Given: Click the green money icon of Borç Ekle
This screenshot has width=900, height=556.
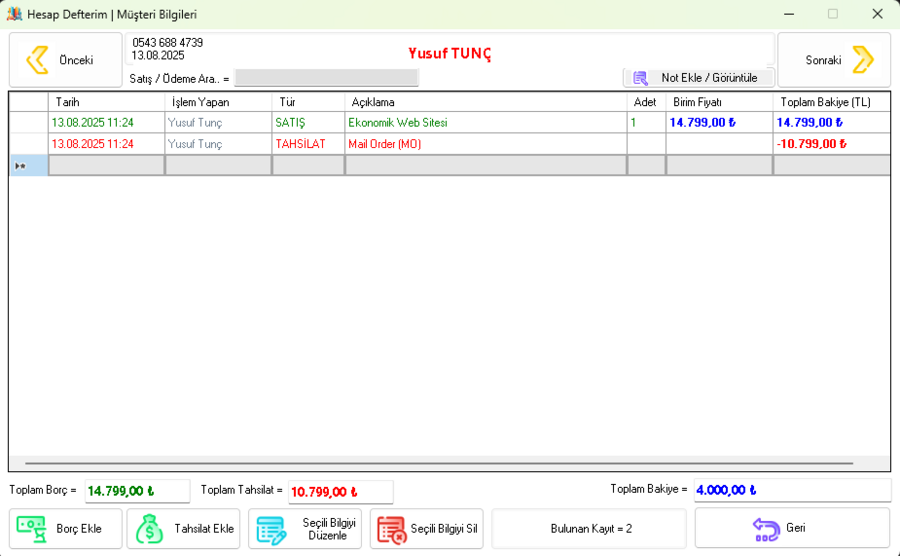Looking at the screenshot, I should coord(32,529).
